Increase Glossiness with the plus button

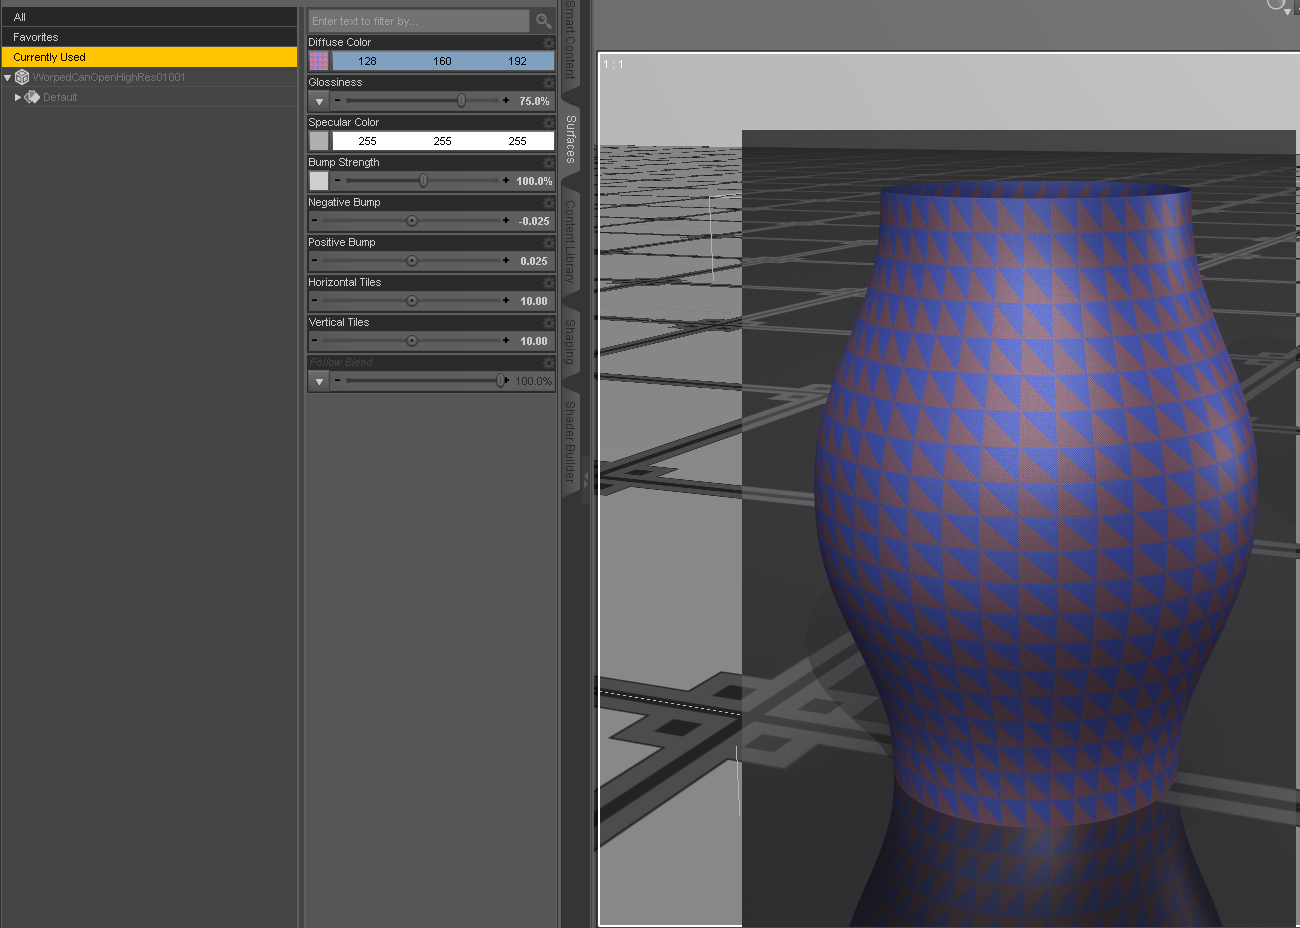tap(506, 101)
